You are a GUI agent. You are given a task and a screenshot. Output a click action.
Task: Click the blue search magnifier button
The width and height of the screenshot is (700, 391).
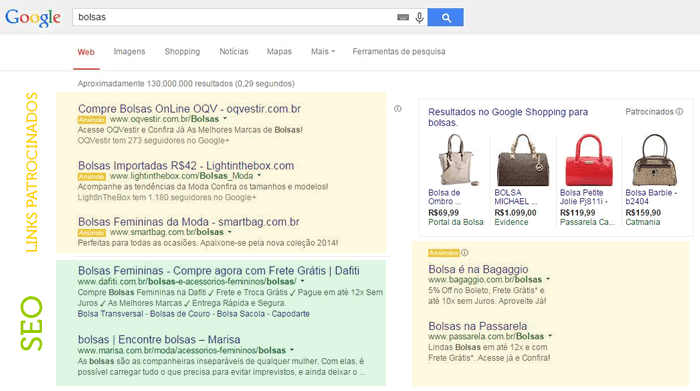pyautogui.click(x=446, y=17)
